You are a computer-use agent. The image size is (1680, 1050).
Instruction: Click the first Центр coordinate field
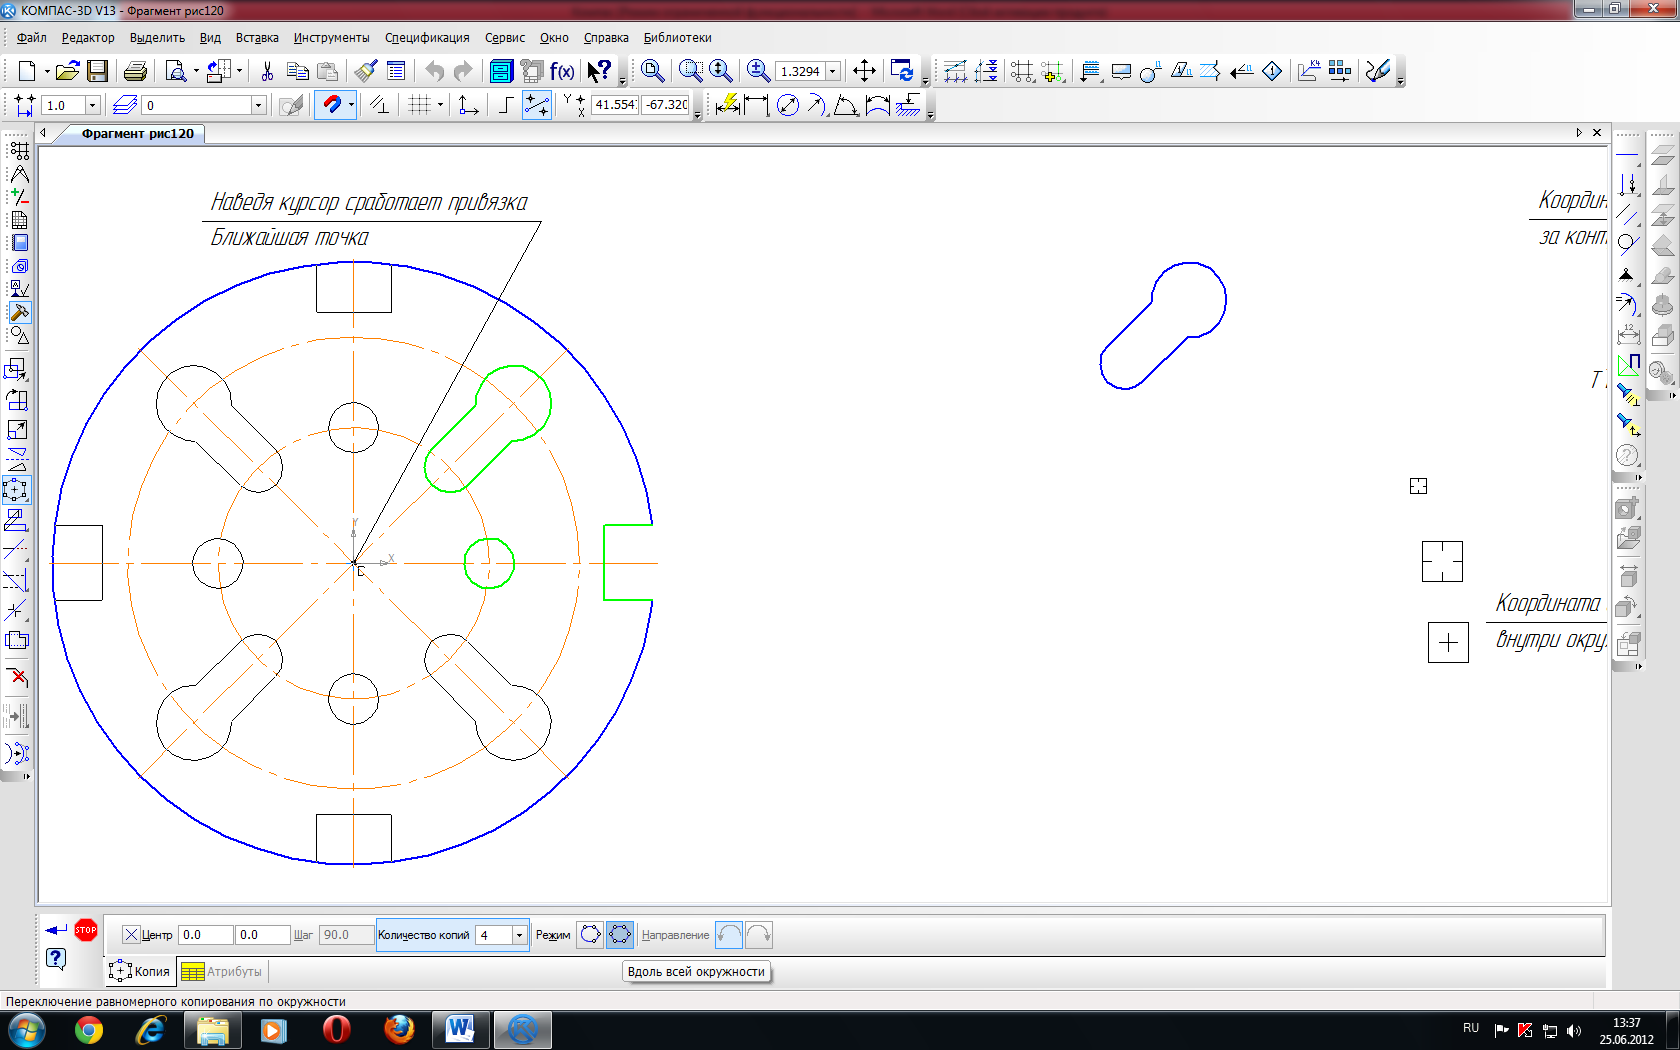pyautogui.click(x=205, y=935)
